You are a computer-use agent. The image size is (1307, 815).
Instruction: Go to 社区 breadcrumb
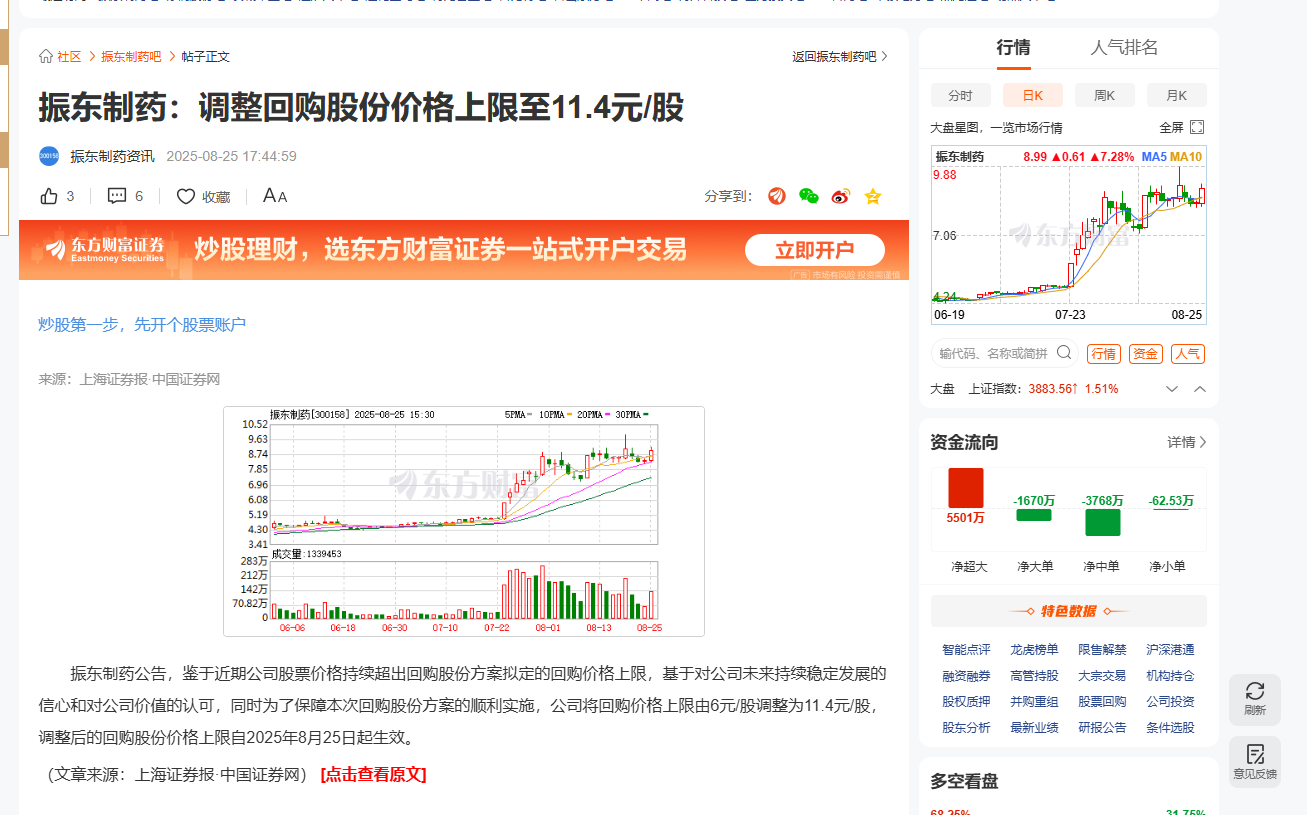coord(69,57)
